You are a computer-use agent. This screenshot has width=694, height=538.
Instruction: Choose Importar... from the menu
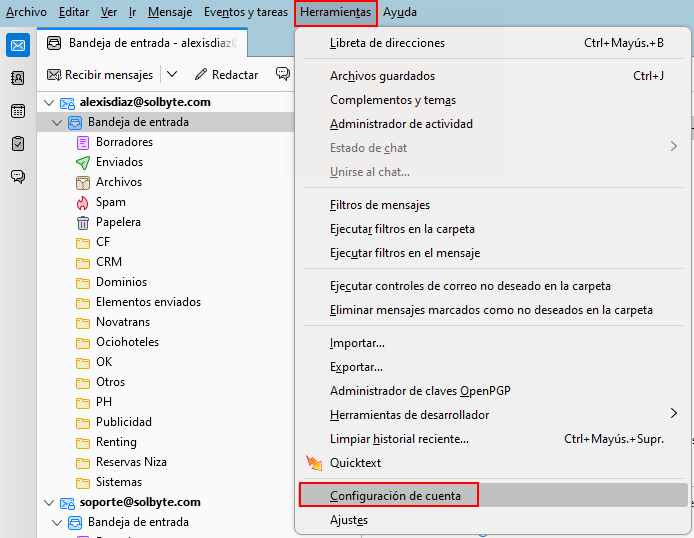pos(494,343)
